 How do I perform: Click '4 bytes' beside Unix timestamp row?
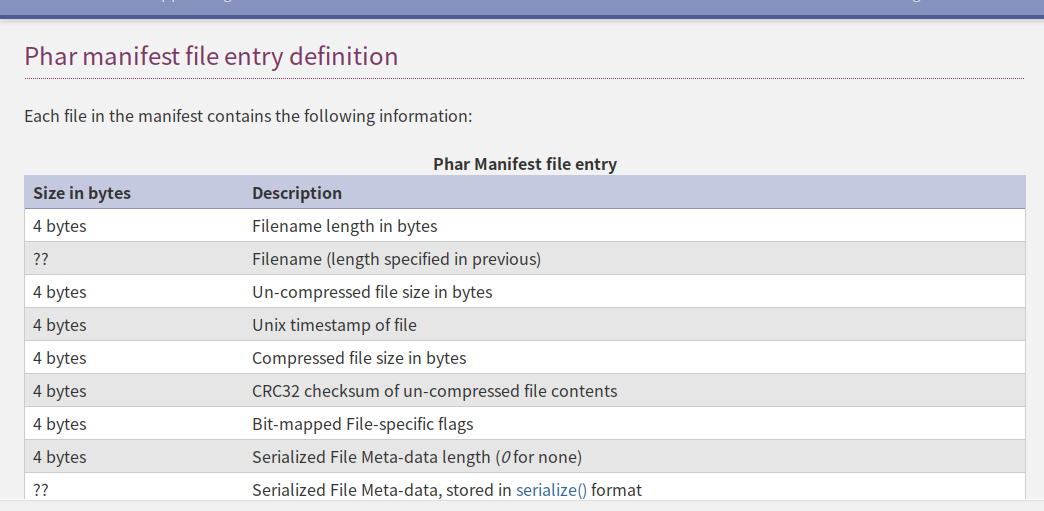coord(59,325)
